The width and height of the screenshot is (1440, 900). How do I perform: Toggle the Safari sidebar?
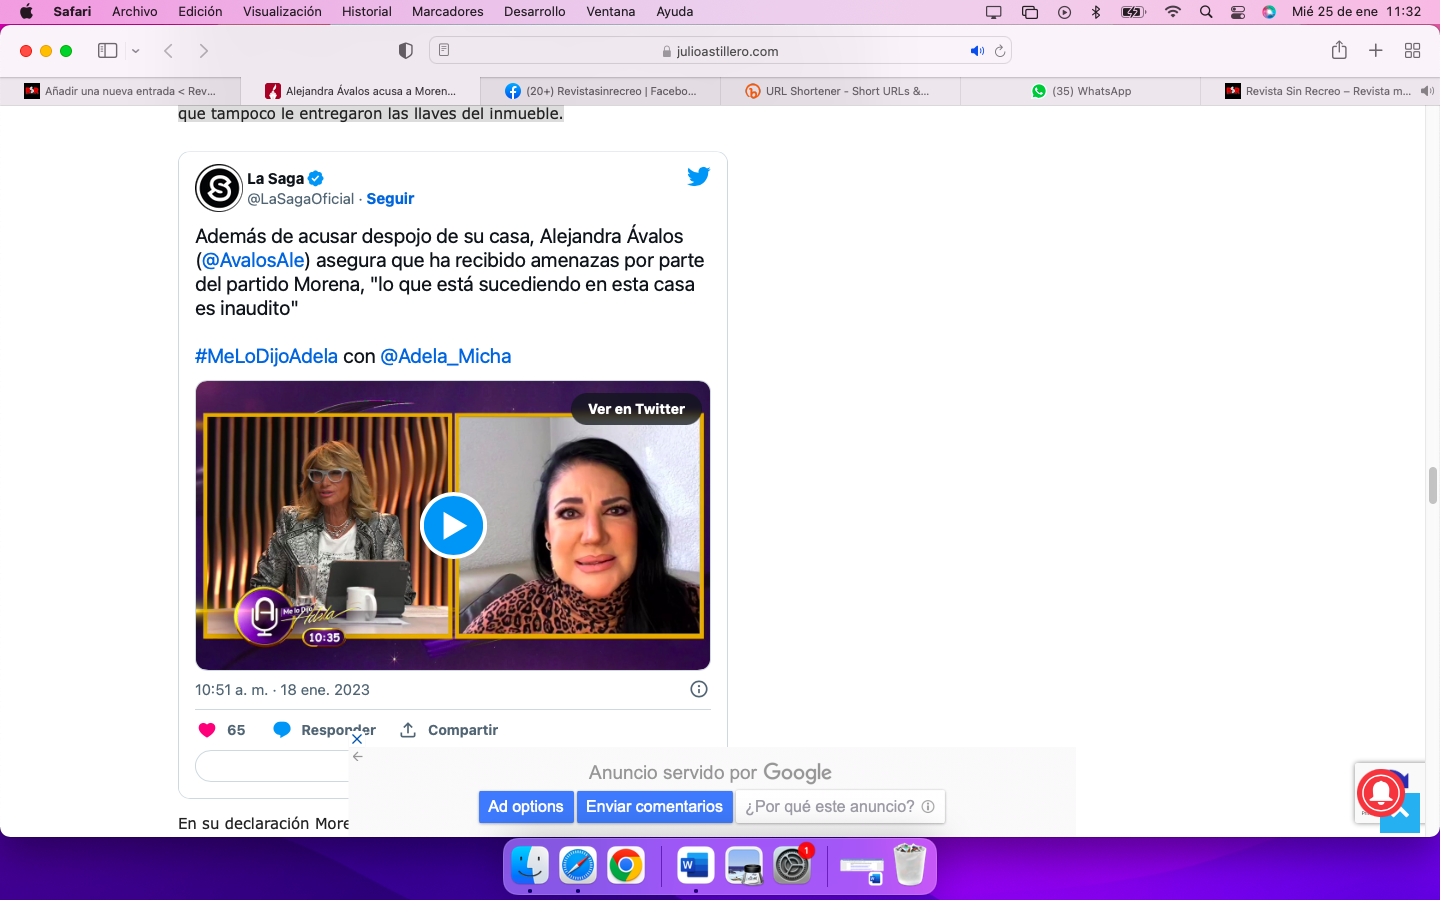[x=107, y=51]
